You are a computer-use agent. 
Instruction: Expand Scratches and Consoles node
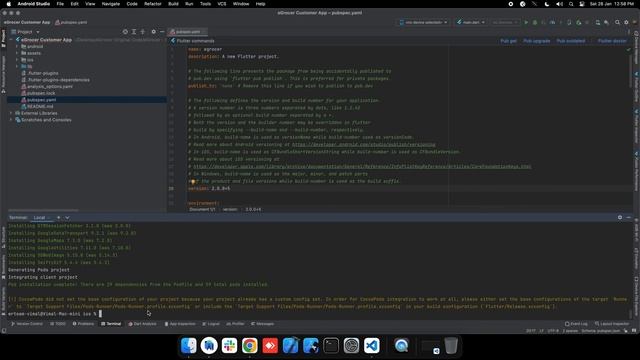tap(11, 120)
